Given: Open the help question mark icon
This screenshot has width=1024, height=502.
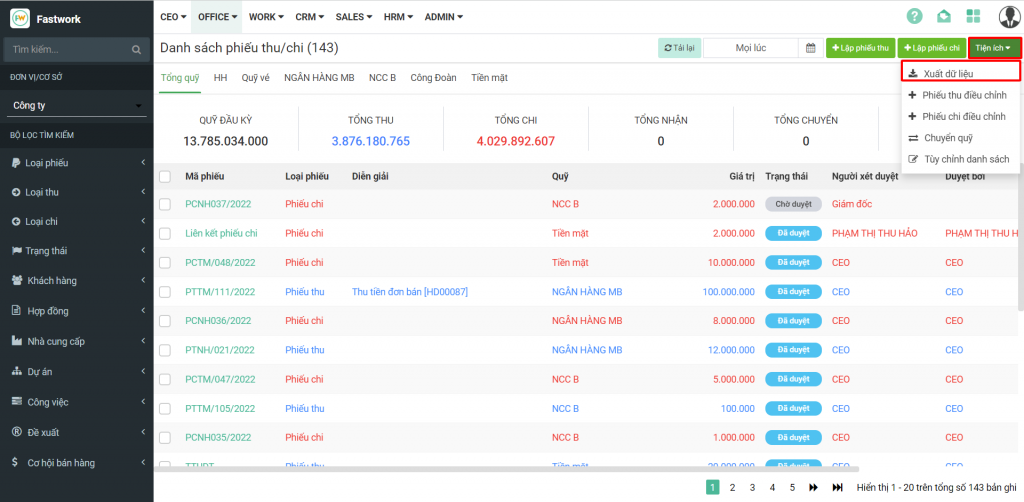Looking at the screenshot, I should click(914, 16).
